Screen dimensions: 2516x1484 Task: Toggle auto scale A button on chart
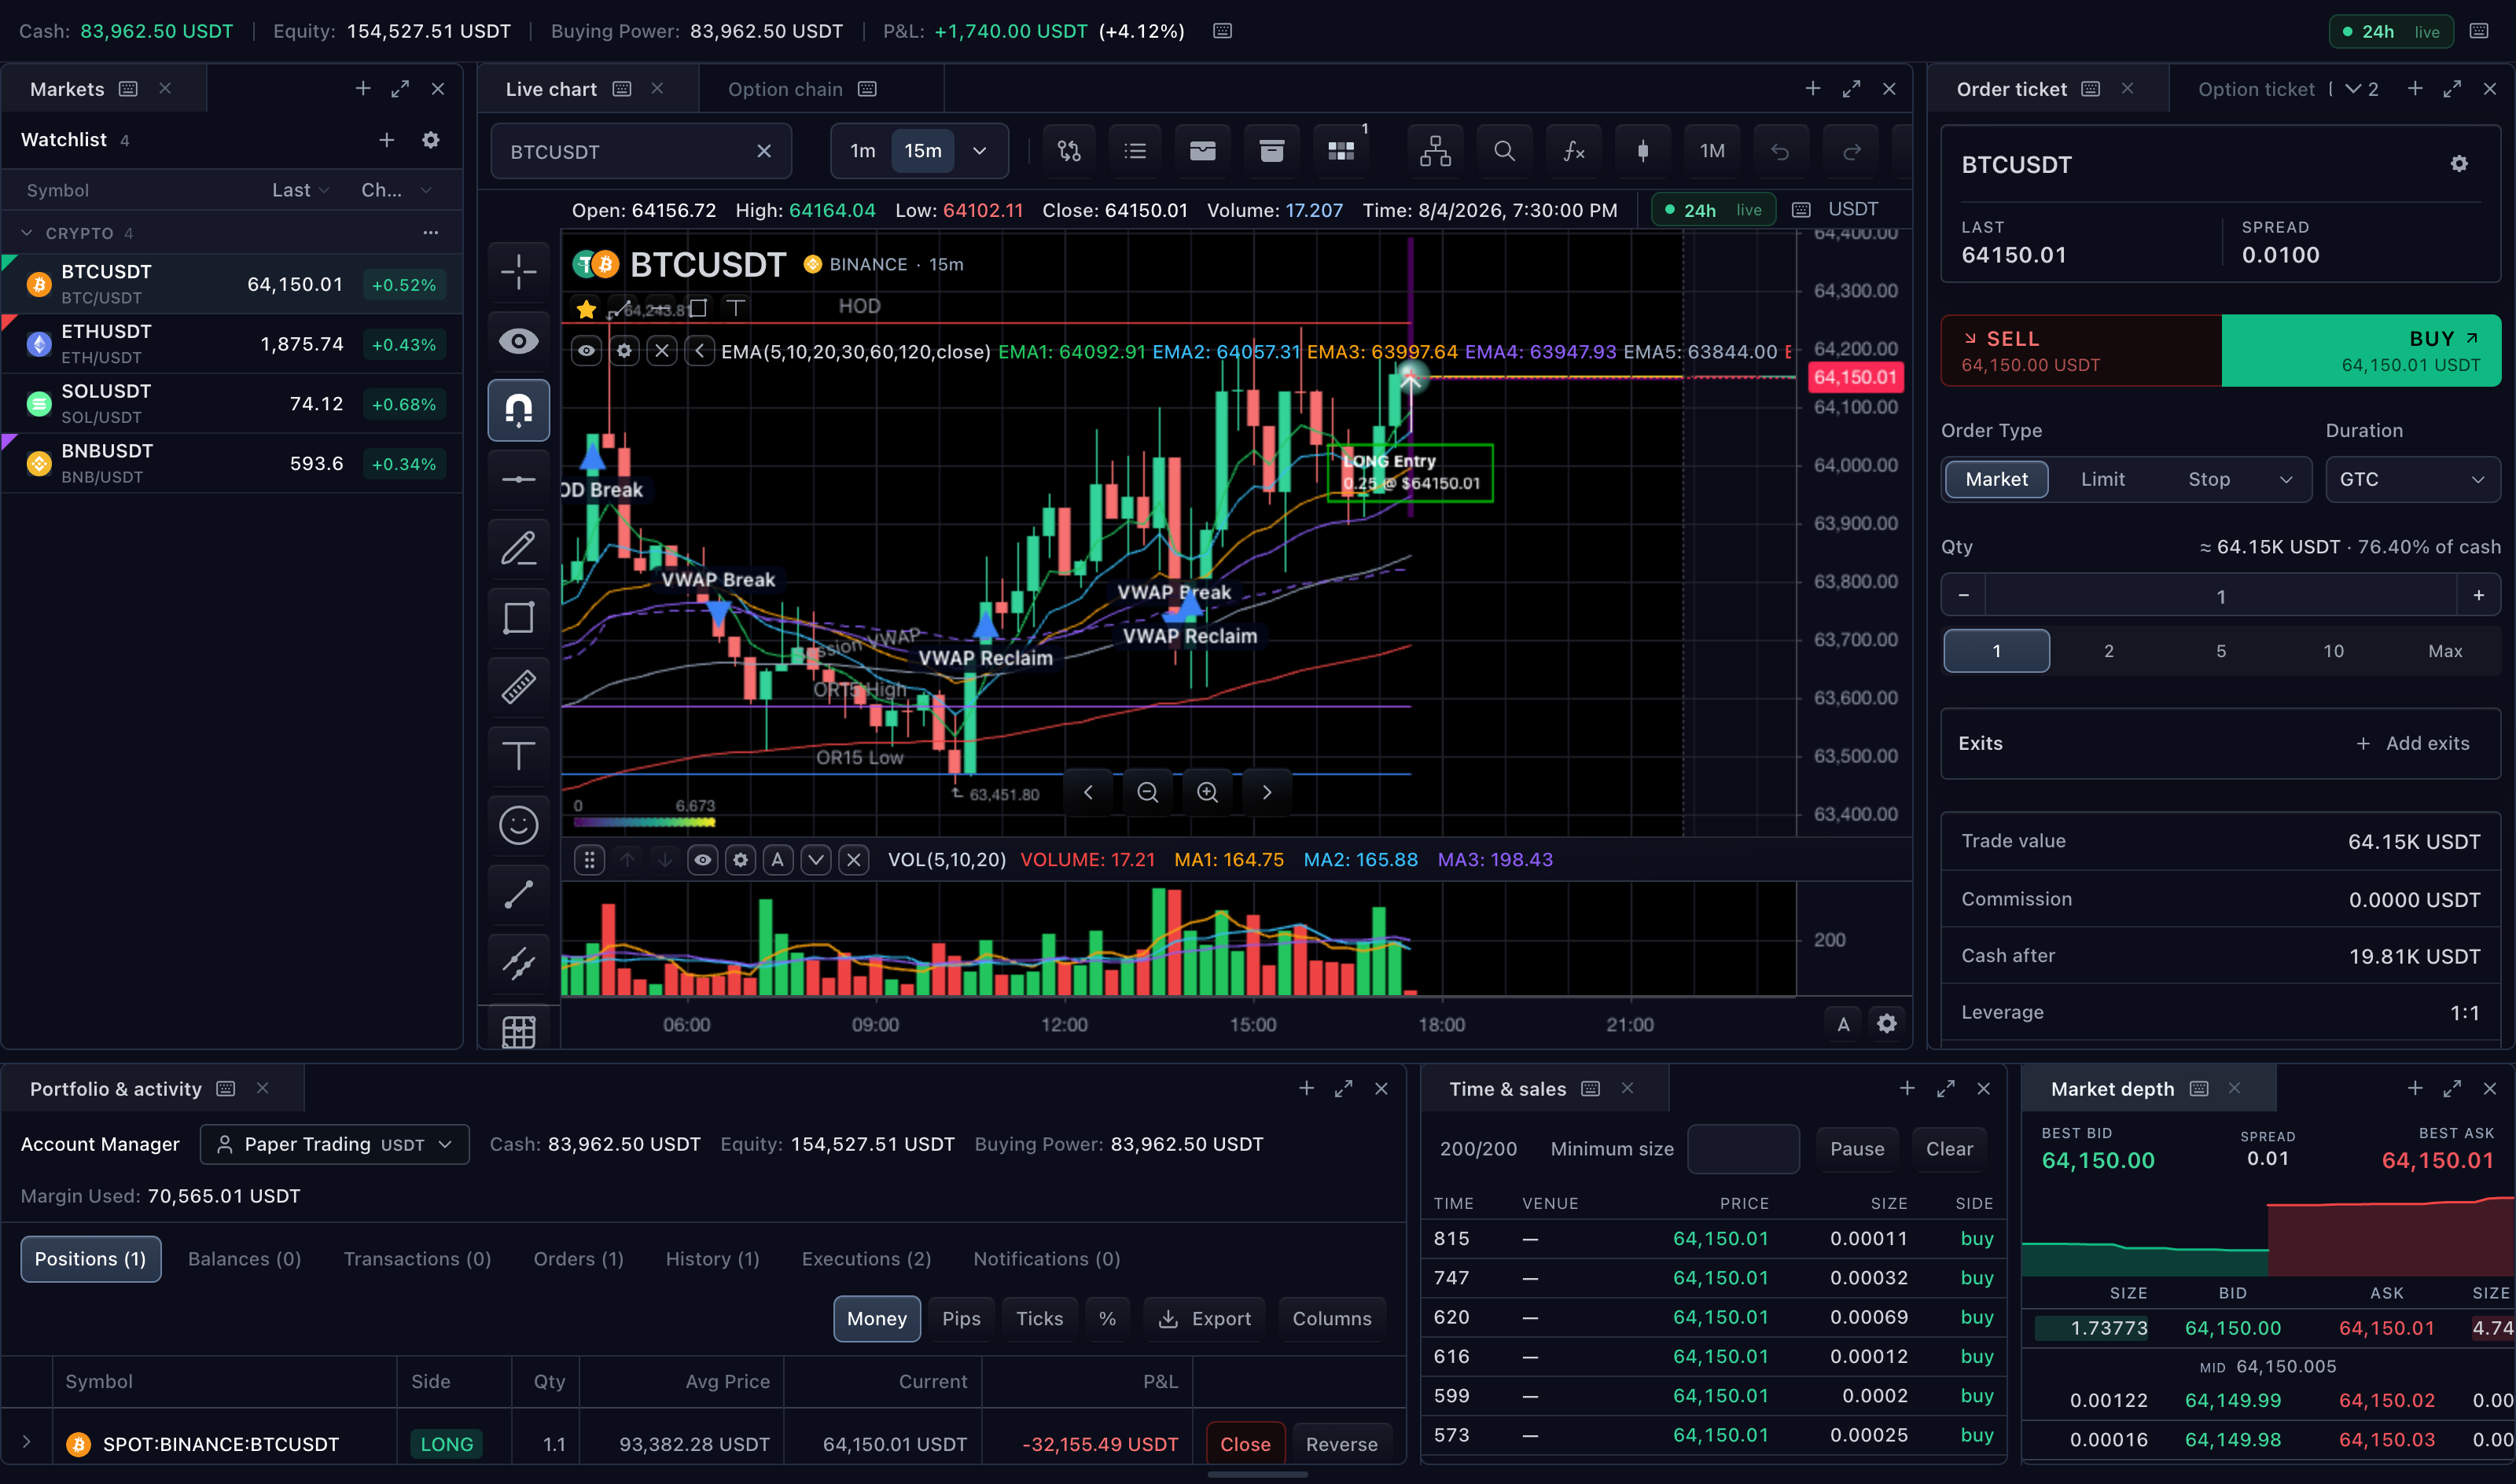1843,1023
